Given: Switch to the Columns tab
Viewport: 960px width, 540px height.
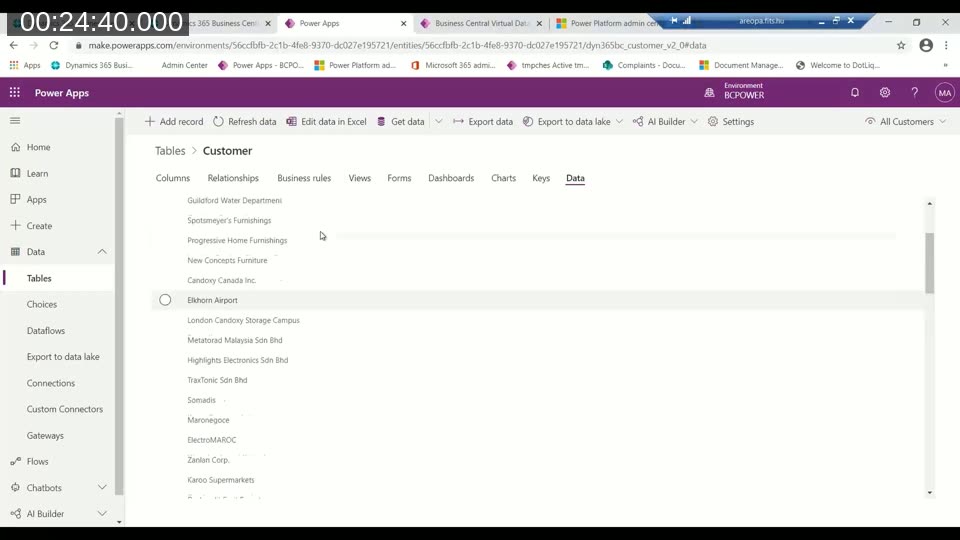Looking at the screenshot, I should [173, 178].
